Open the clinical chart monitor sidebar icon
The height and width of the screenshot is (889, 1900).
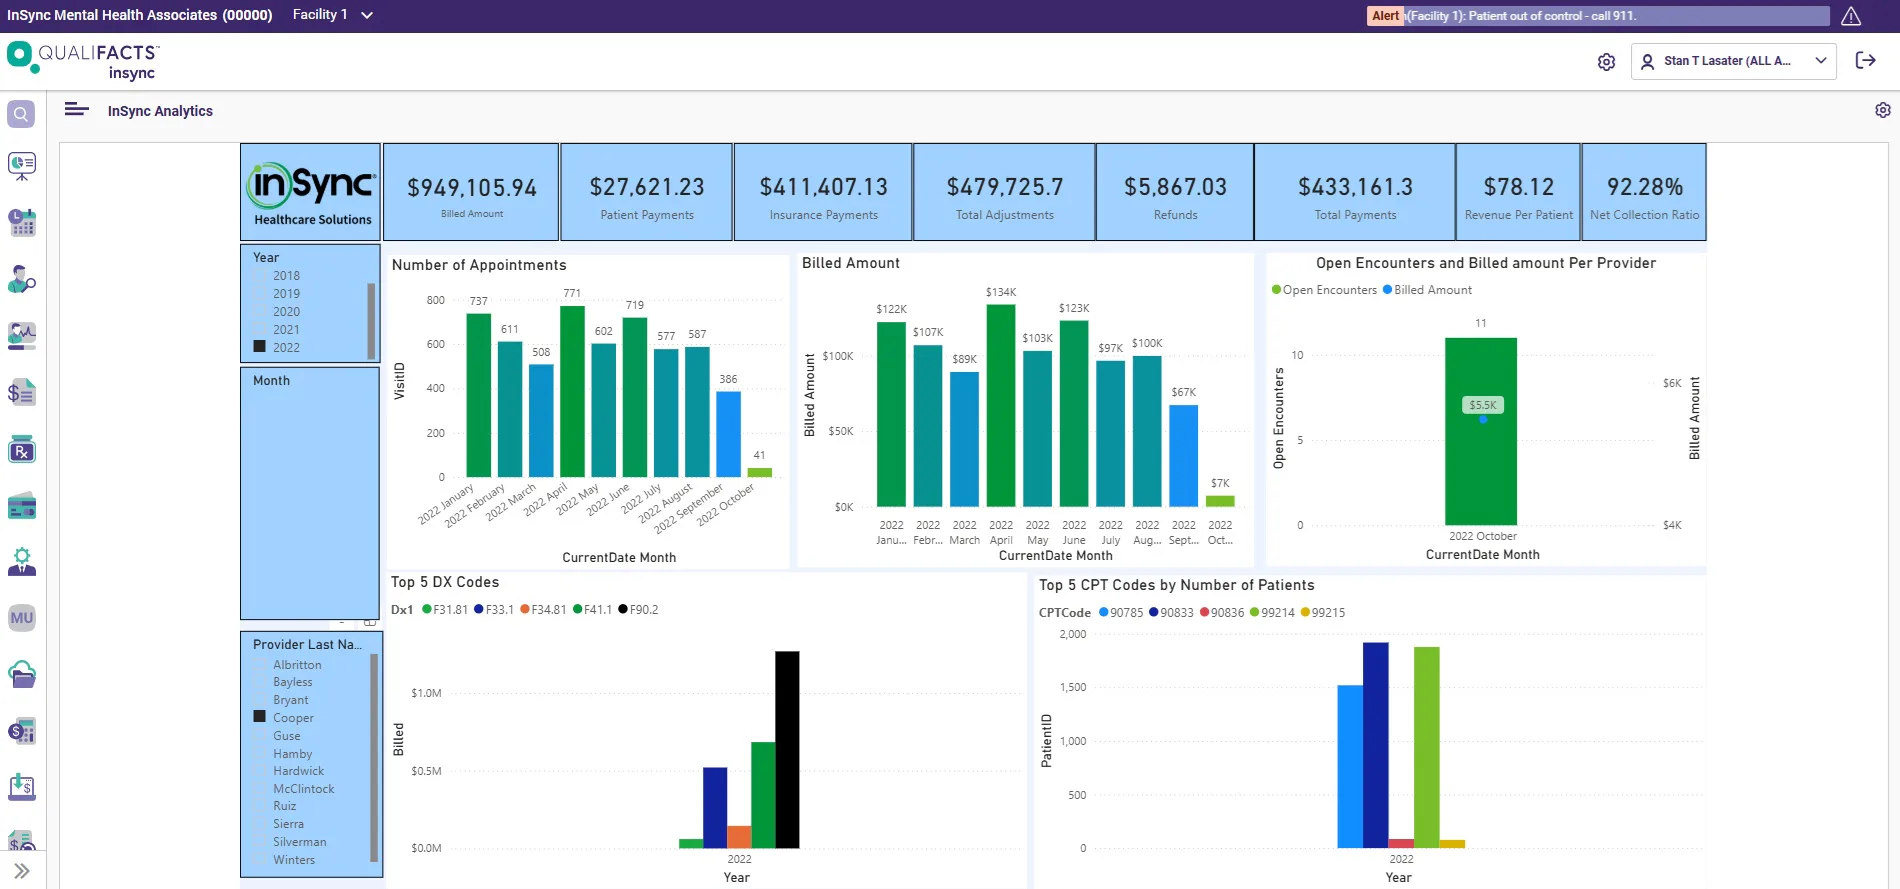21,335
